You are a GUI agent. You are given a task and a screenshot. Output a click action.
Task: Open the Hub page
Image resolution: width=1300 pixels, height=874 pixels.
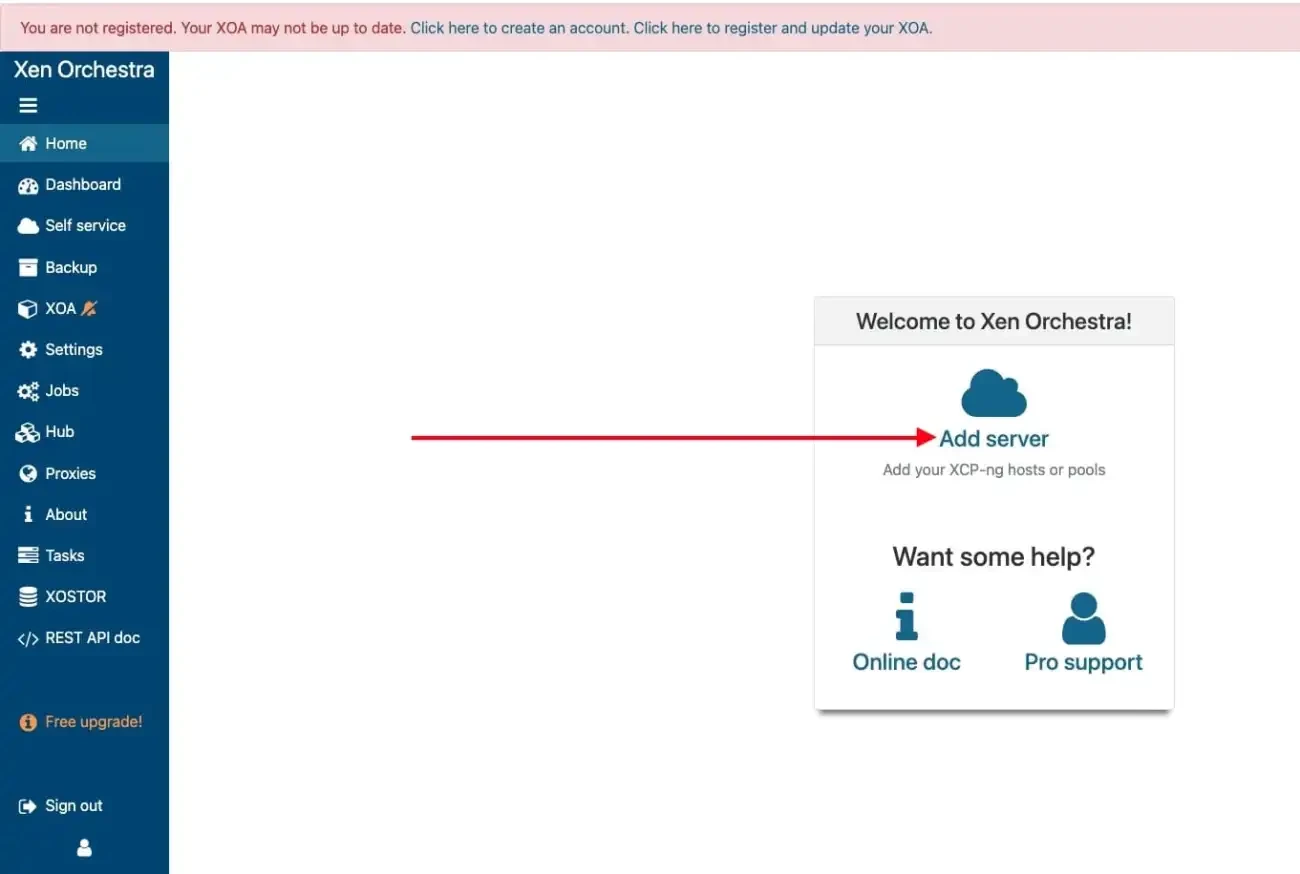84,432
